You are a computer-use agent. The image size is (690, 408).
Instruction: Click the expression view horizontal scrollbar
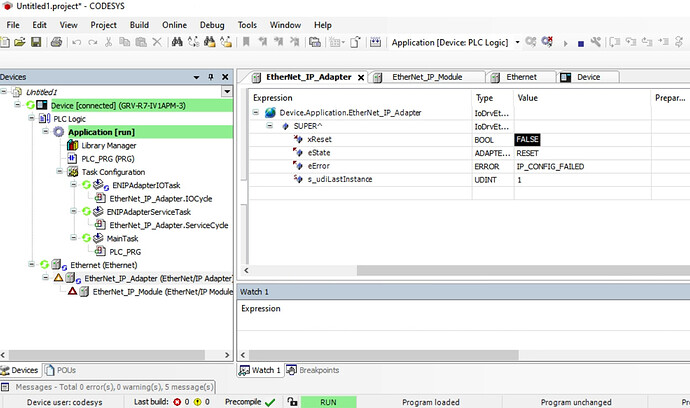(523, 270)
